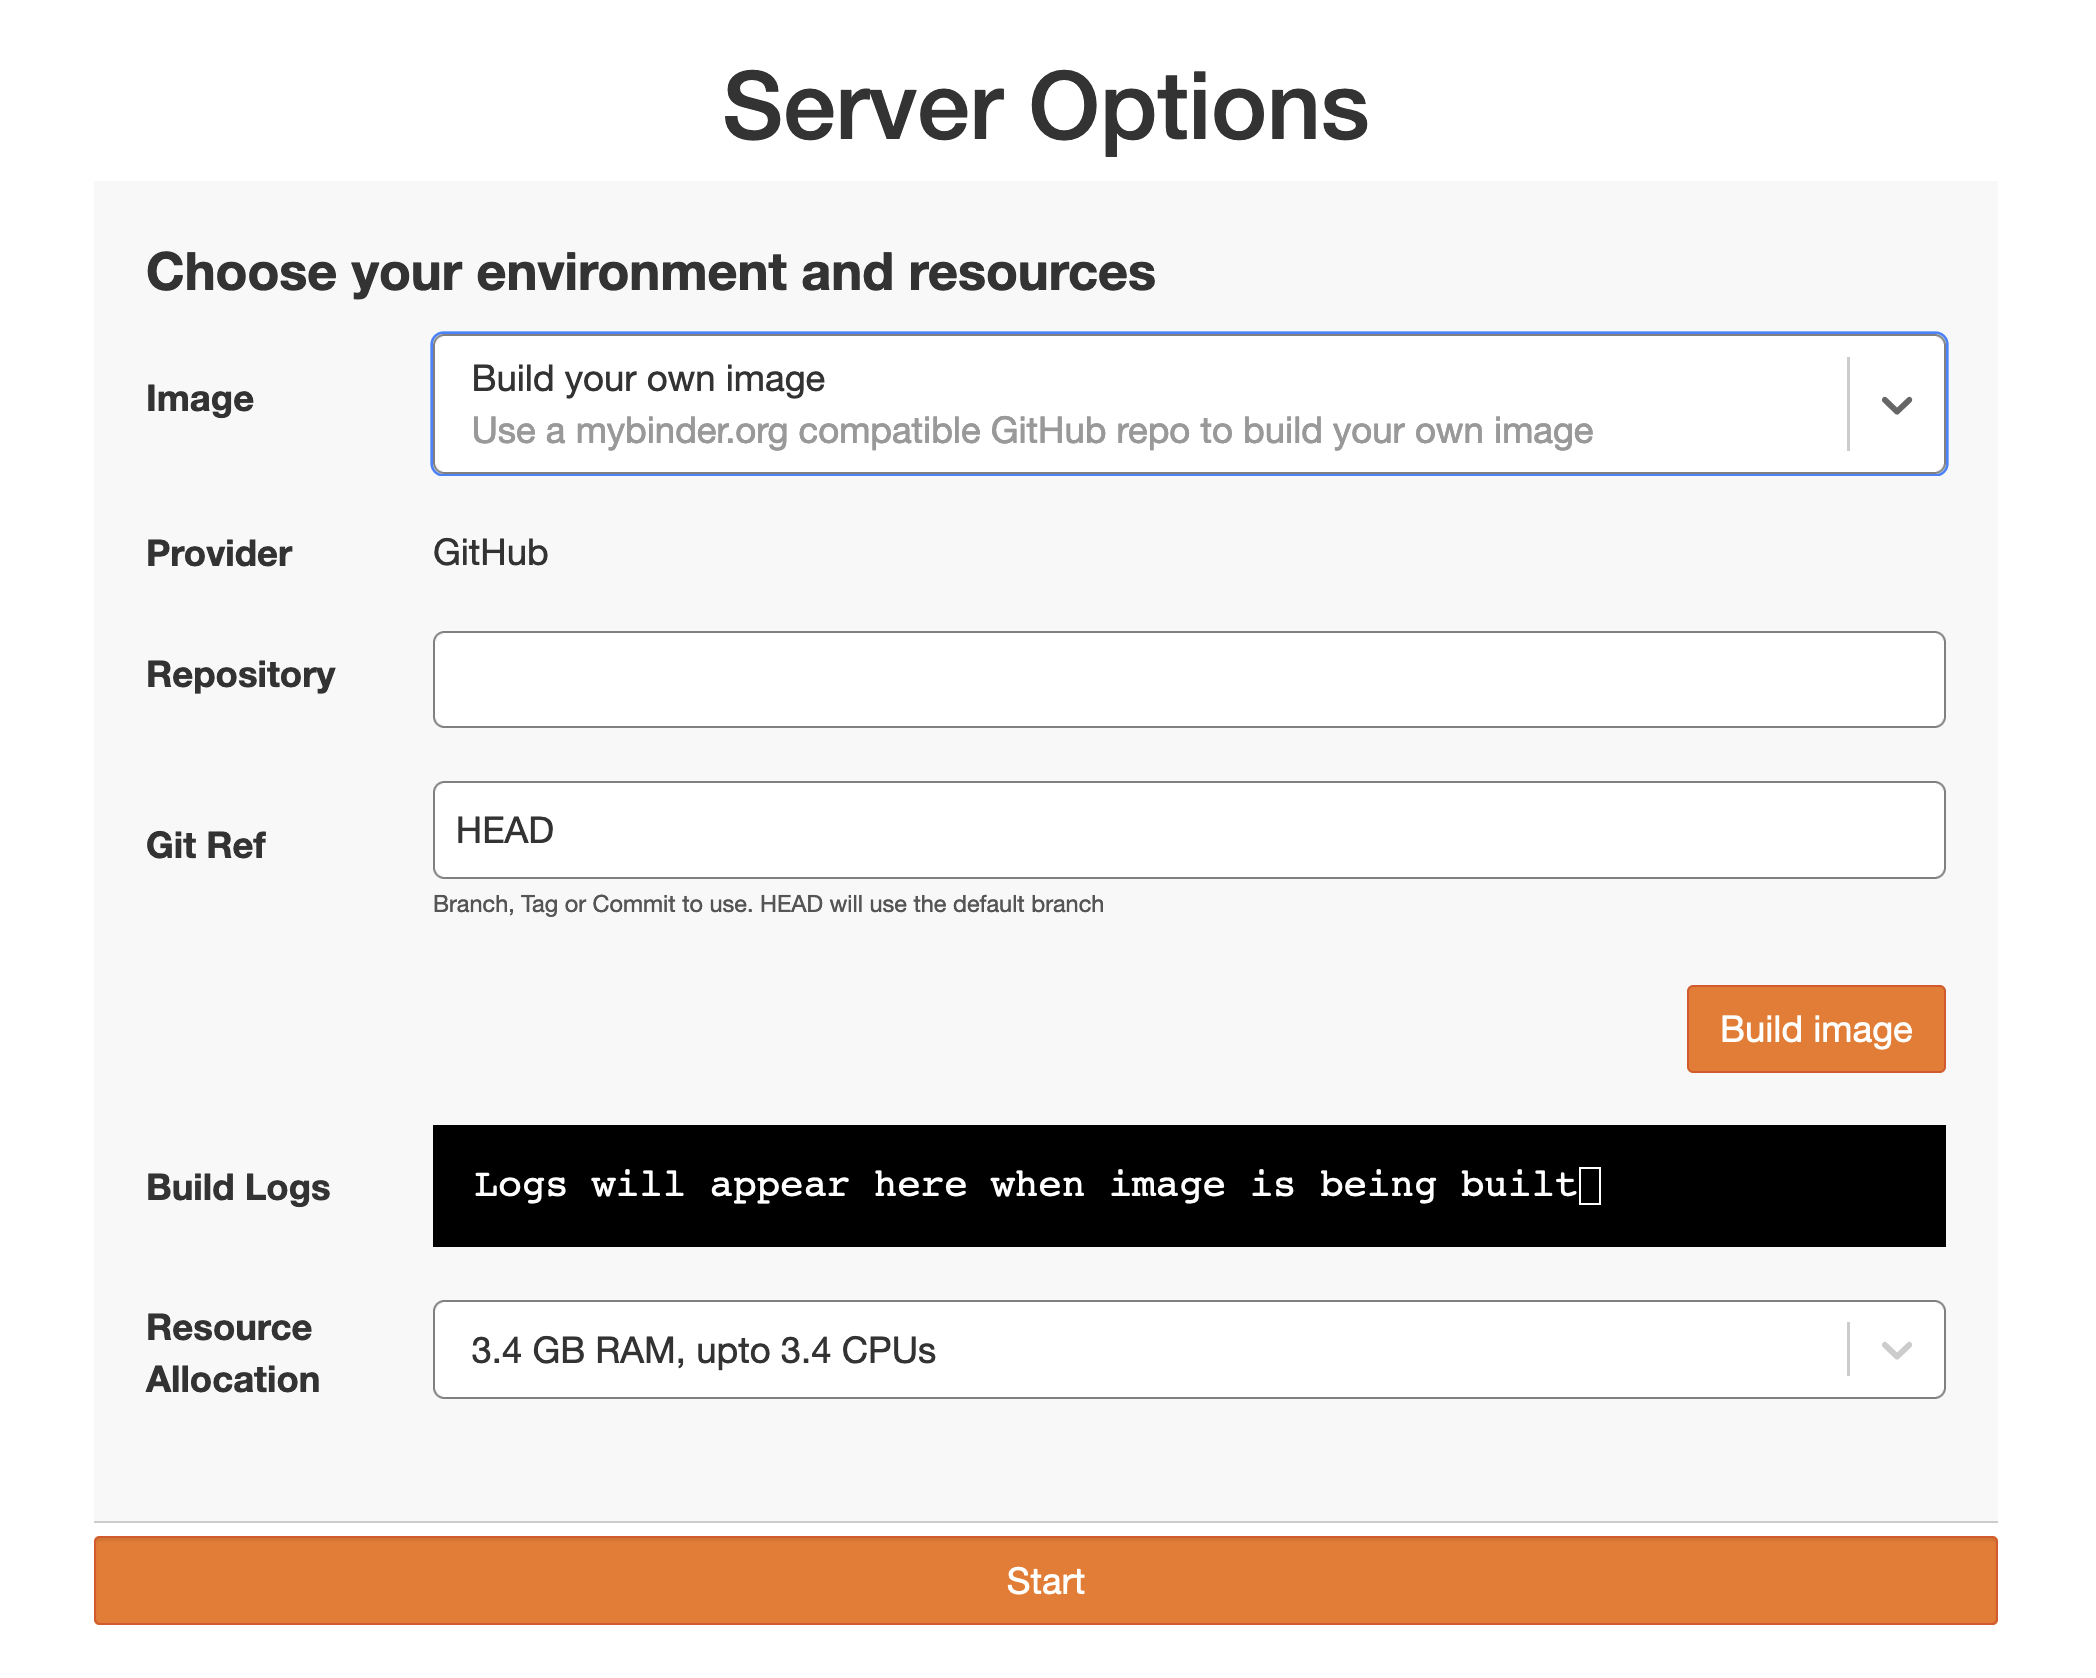Screen dimensions: 2096x1678
Task: Open the Resource Allocation dropdown
Action: click(x=1100, y=1350)
